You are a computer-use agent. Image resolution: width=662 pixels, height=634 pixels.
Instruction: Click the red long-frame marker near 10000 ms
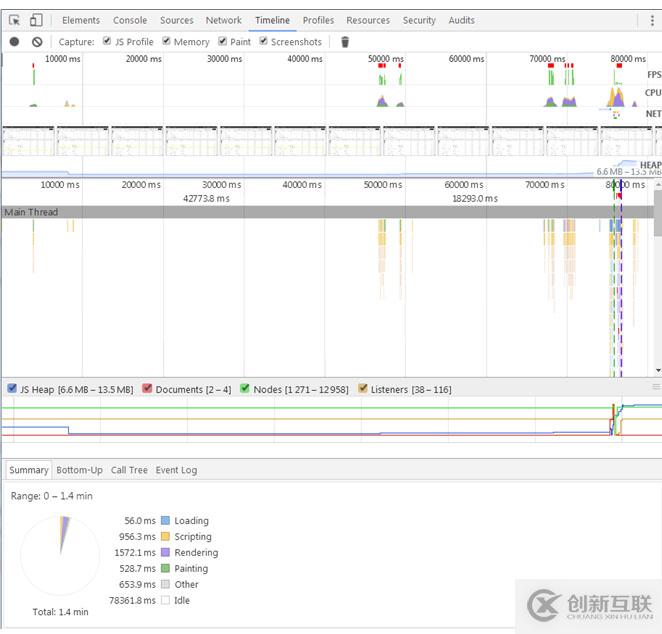(33, 65)
